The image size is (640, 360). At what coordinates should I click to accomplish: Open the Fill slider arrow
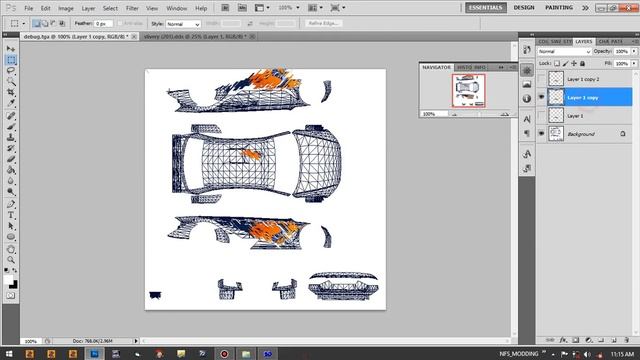tap(634, 64)
